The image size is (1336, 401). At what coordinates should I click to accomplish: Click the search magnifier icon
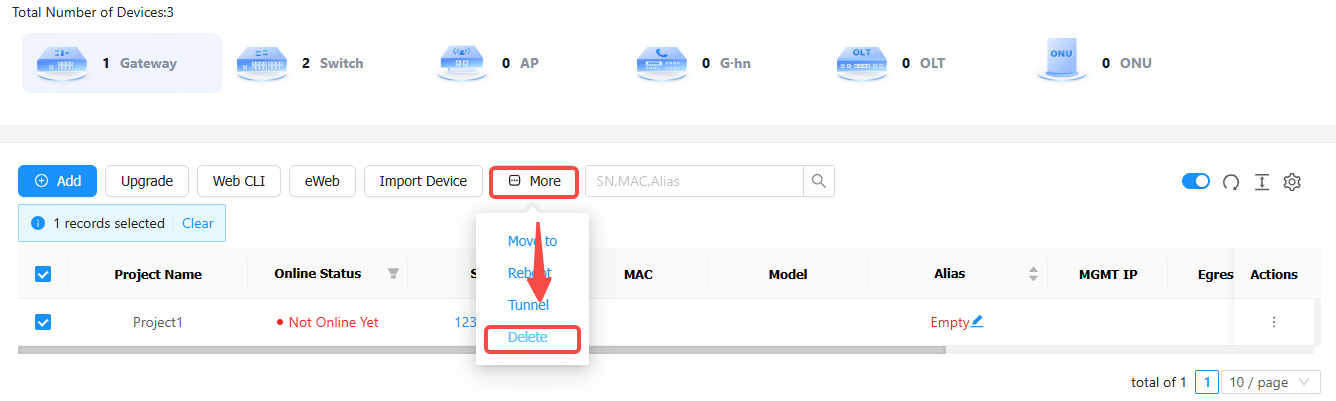[819, 181]
